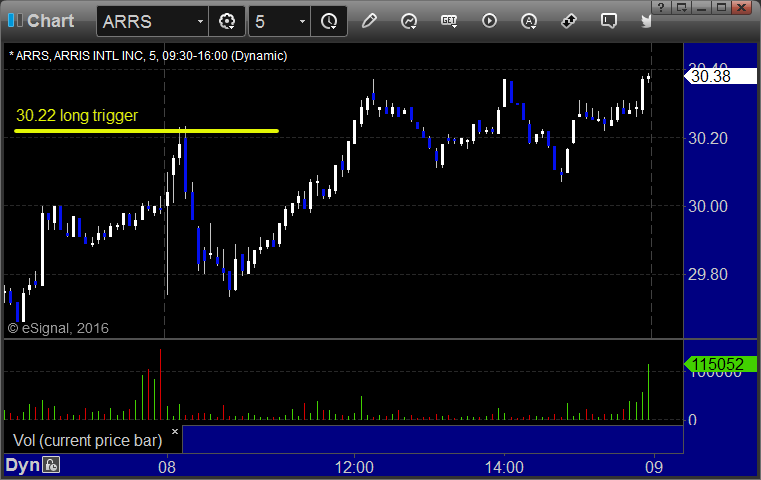Minimize the chart window
Viewport: 761px width, 480px height.
[x=701, y=7]
